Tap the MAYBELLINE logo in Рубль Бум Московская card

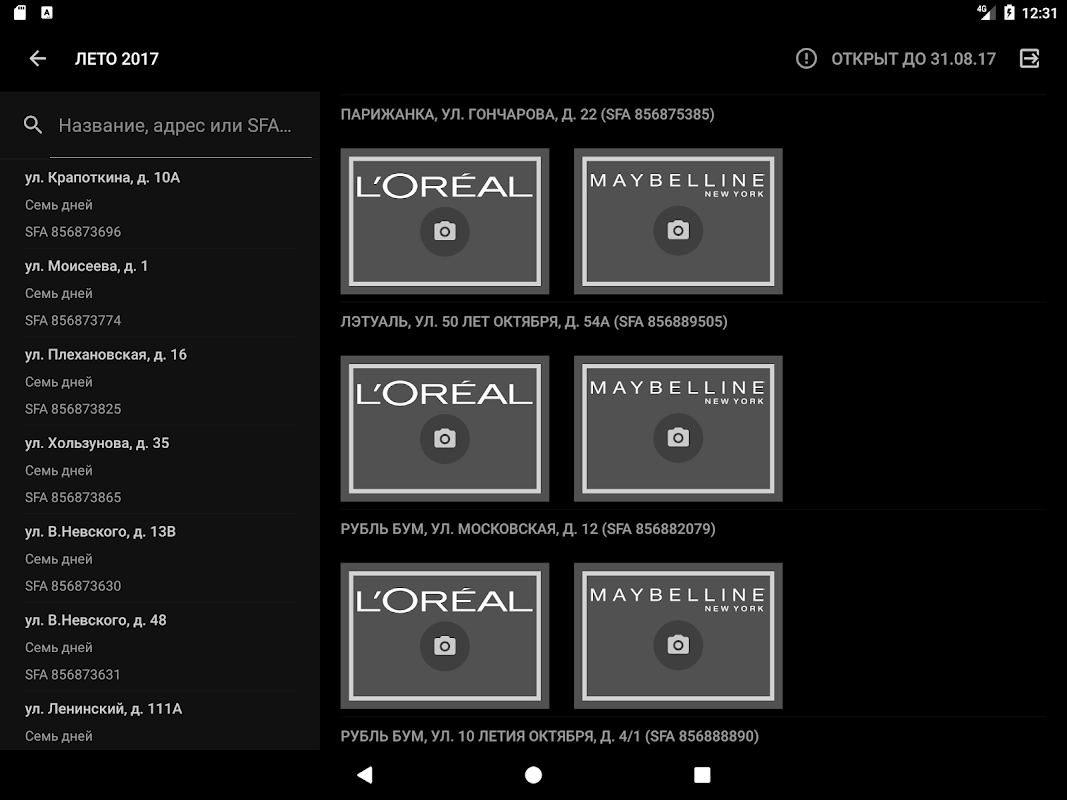pyautogui.click(x=677, y=599)
